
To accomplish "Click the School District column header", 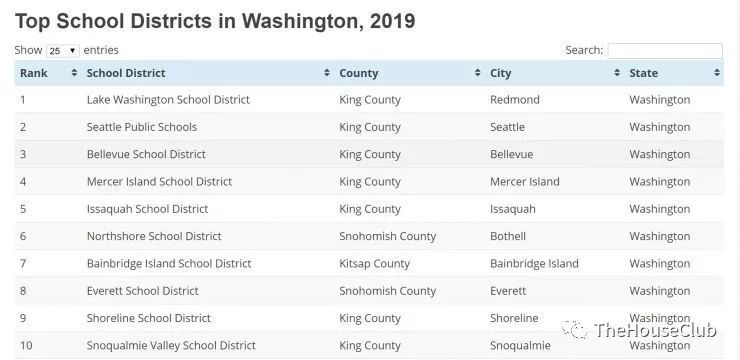I will point(126,73).
